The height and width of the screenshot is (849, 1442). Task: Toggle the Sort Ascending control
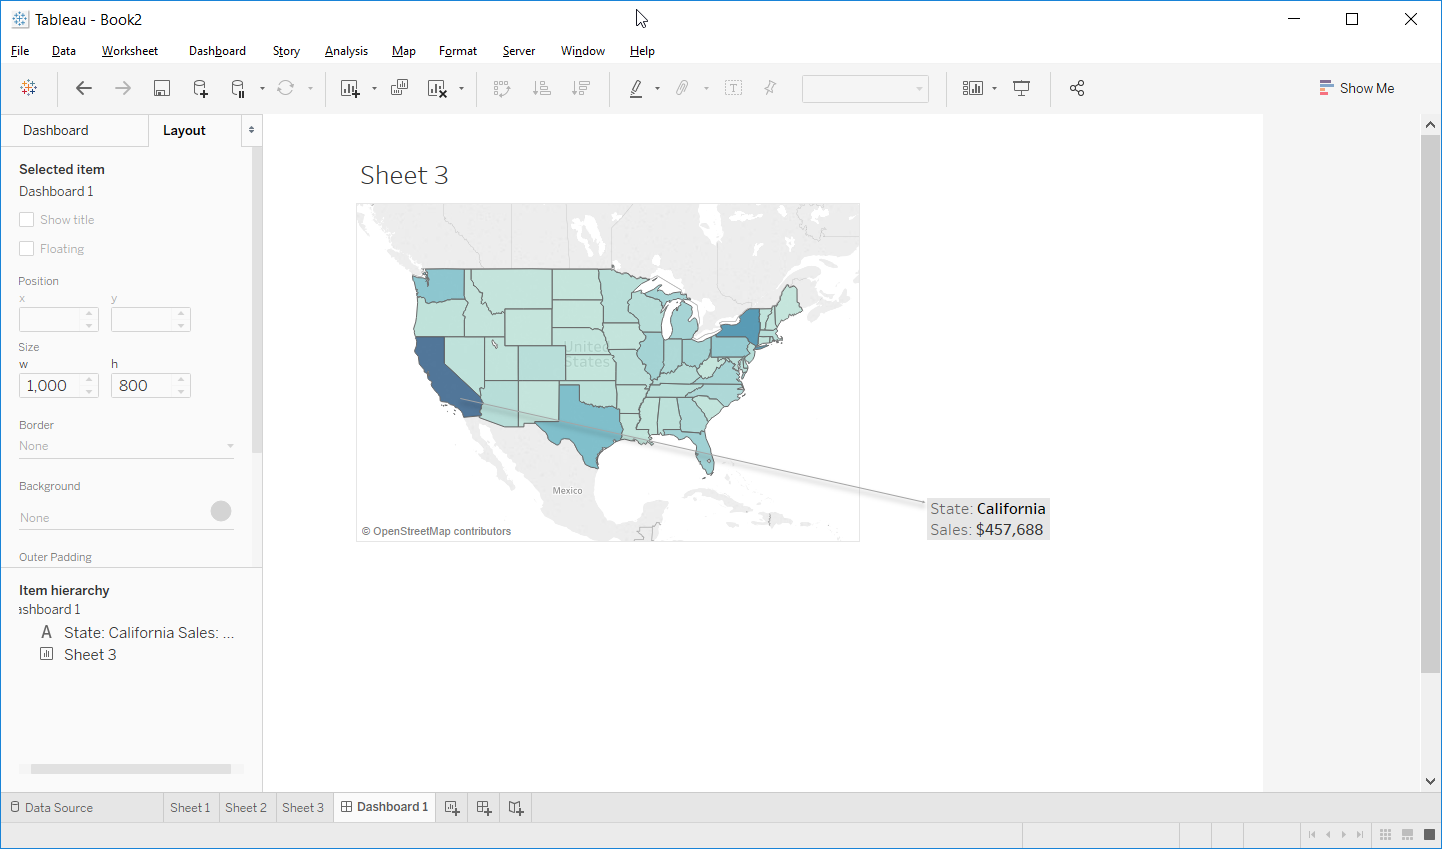tap(541, 88)
